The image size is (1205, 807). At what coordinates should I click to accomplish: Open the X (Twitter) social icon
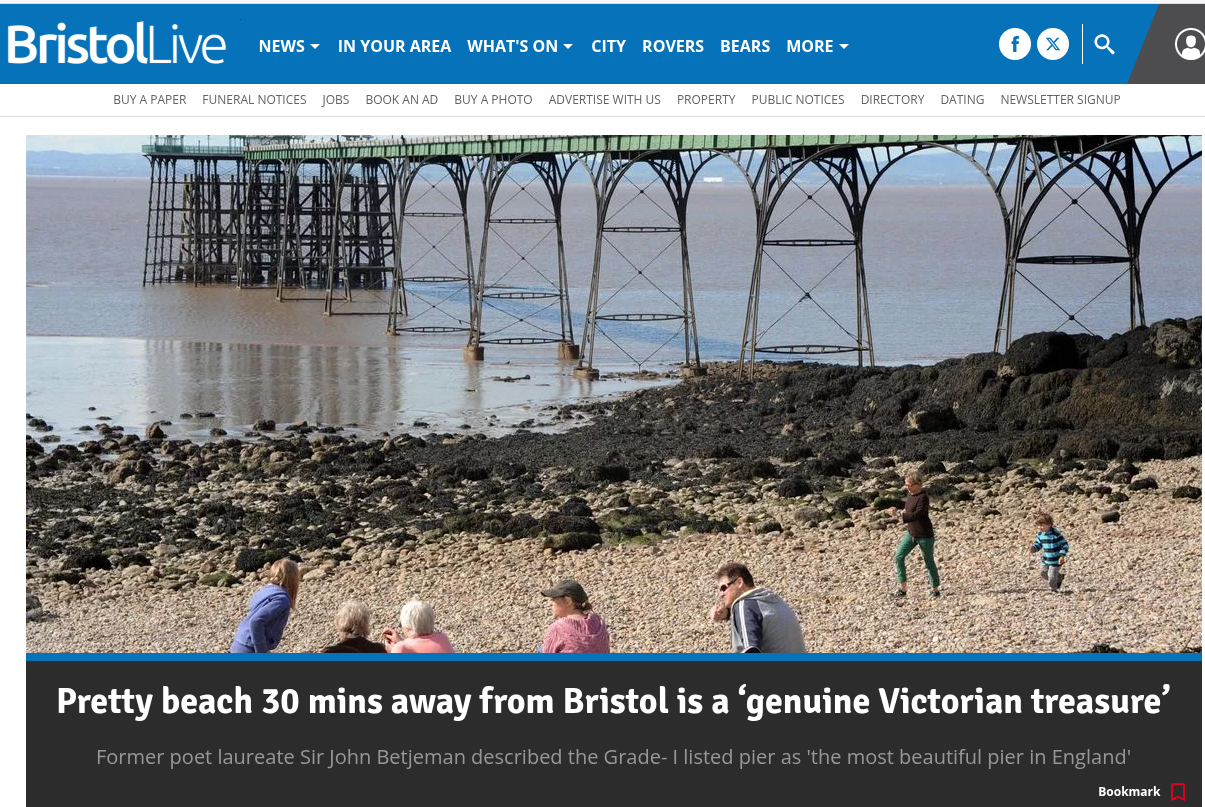pyautogui.click(x=1052, y=44)
